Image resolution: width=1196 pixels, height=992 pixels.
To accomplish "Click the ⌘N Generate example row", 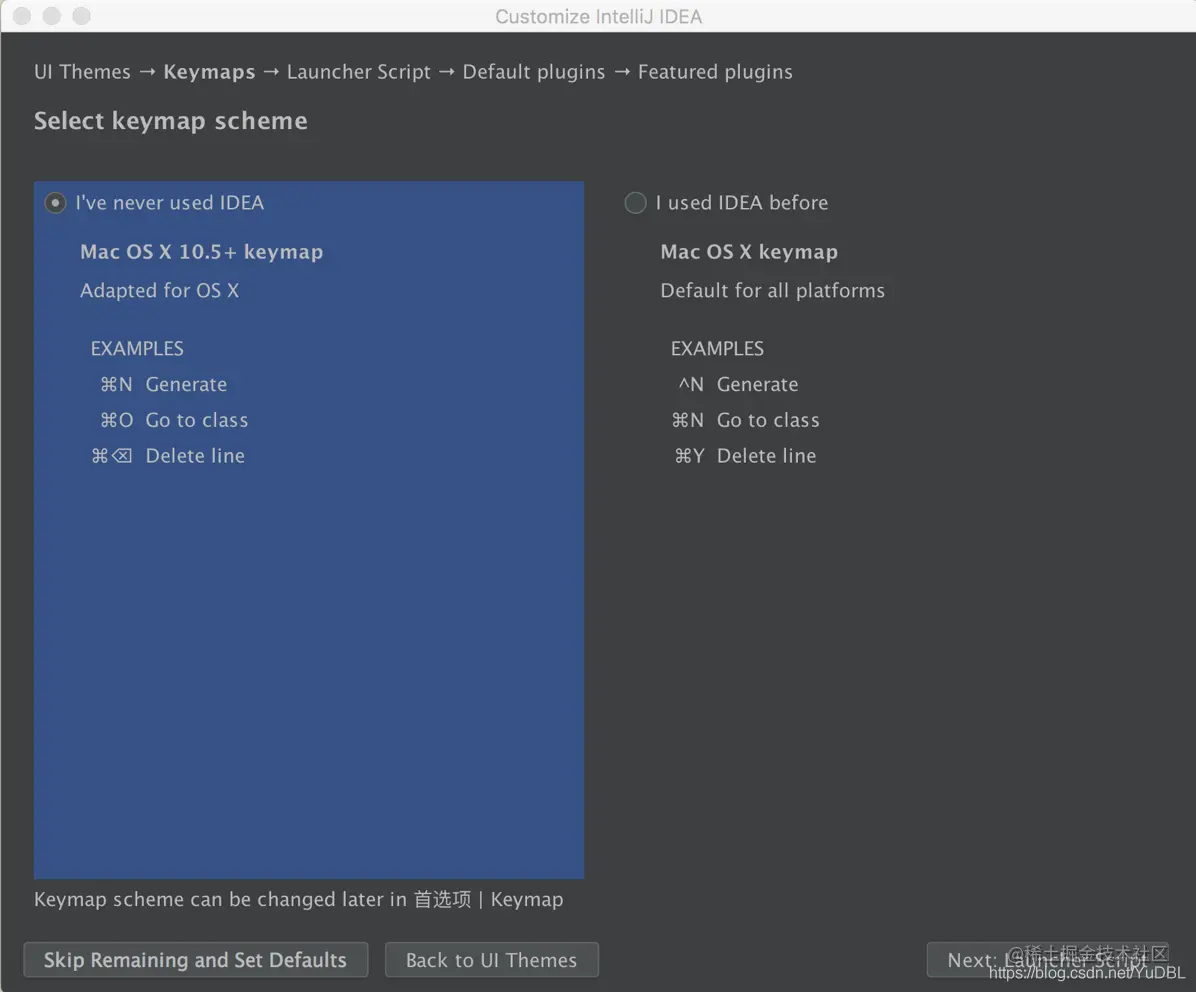I will (163, 384).
